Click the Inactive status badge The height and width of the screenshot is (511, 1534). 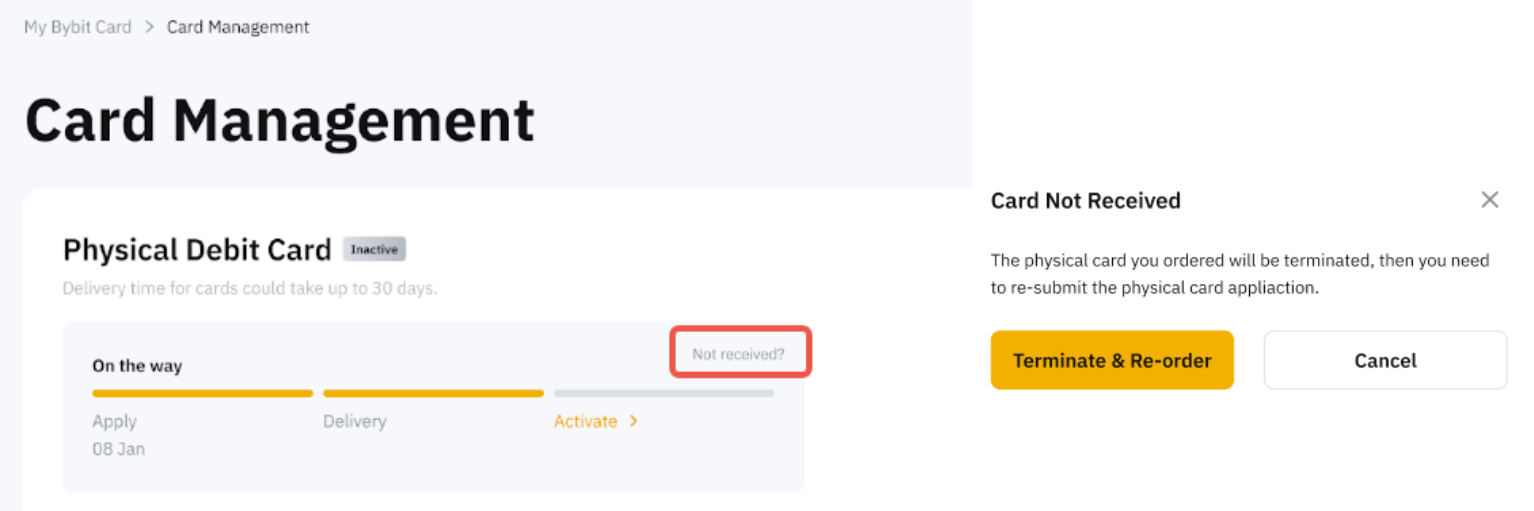click(374, 249)
